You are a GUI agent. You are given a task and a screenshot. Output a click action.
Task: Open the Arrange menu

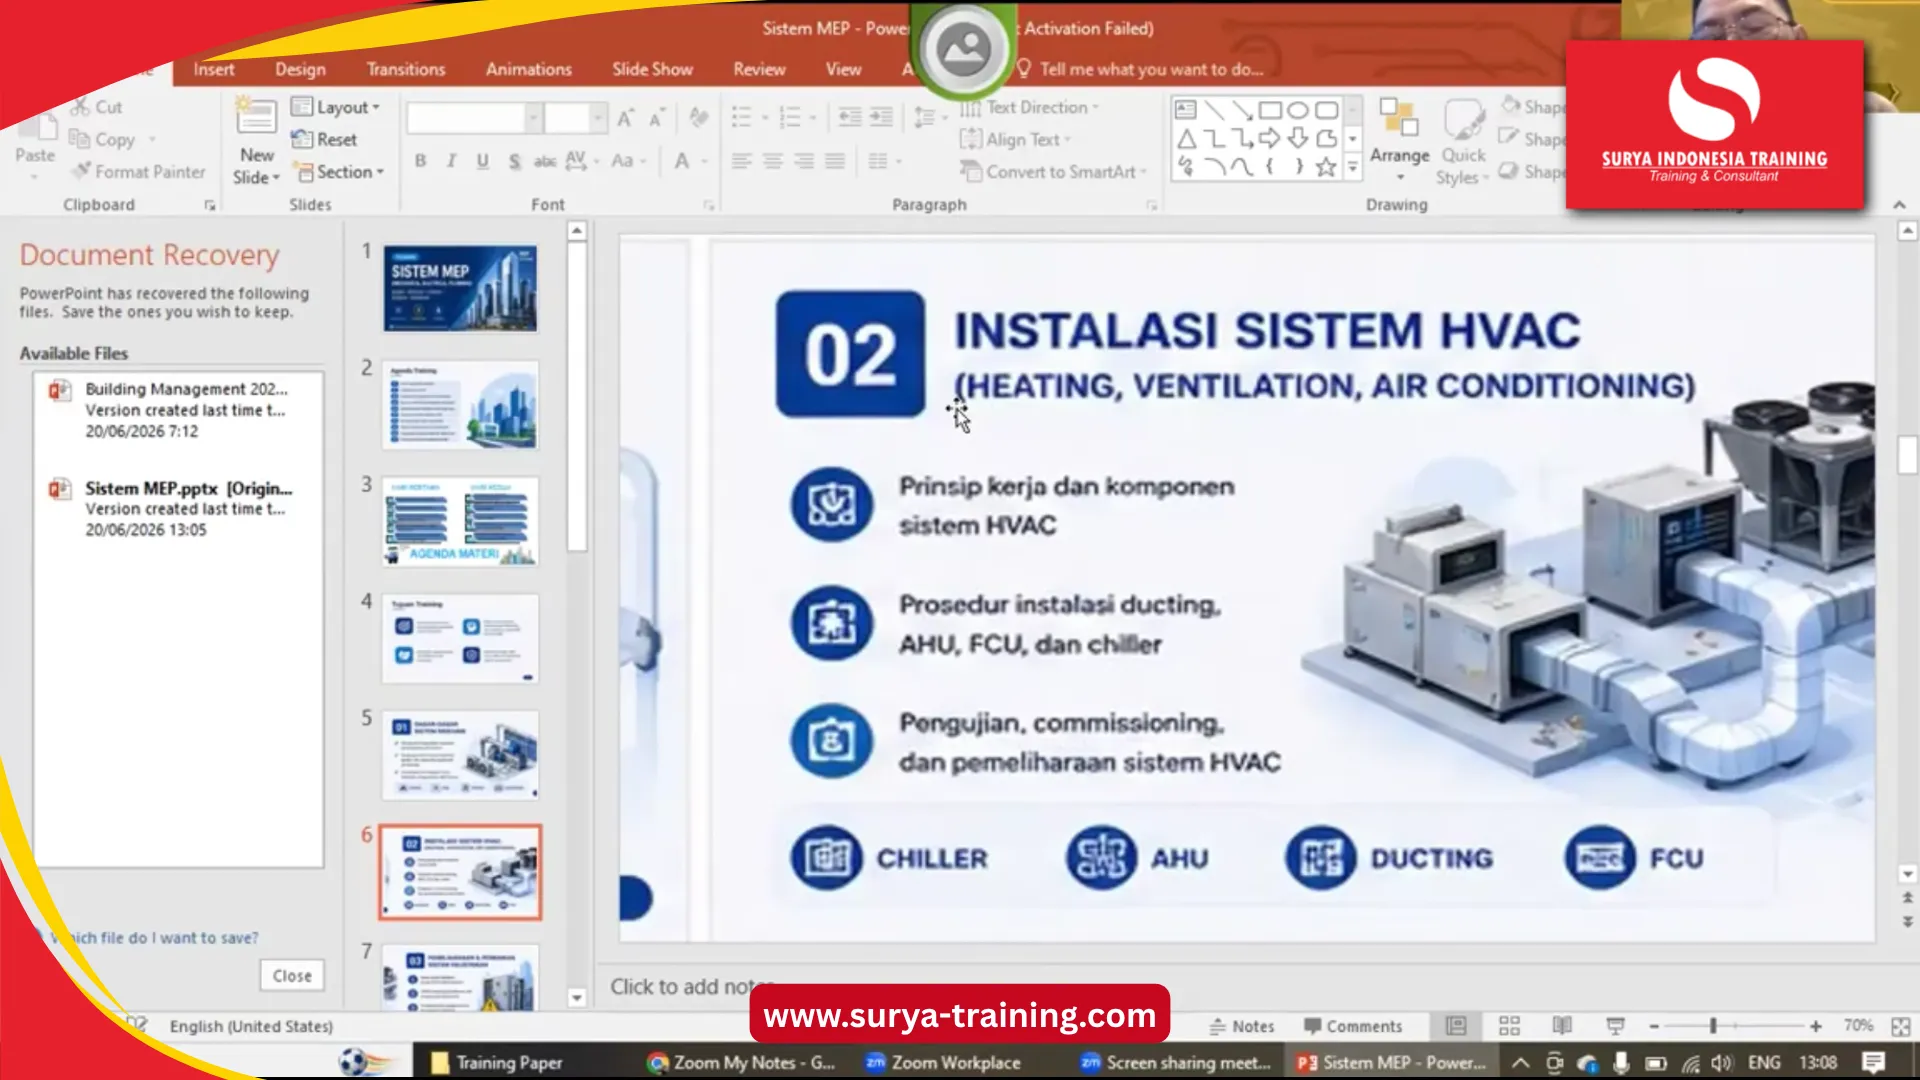click(x=1399, y=140)
